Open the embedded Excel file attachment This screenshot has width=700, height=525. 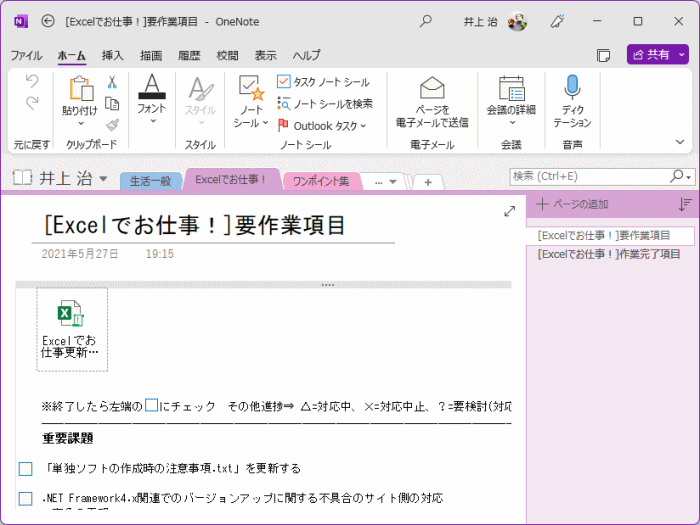(x=72, y=329)
